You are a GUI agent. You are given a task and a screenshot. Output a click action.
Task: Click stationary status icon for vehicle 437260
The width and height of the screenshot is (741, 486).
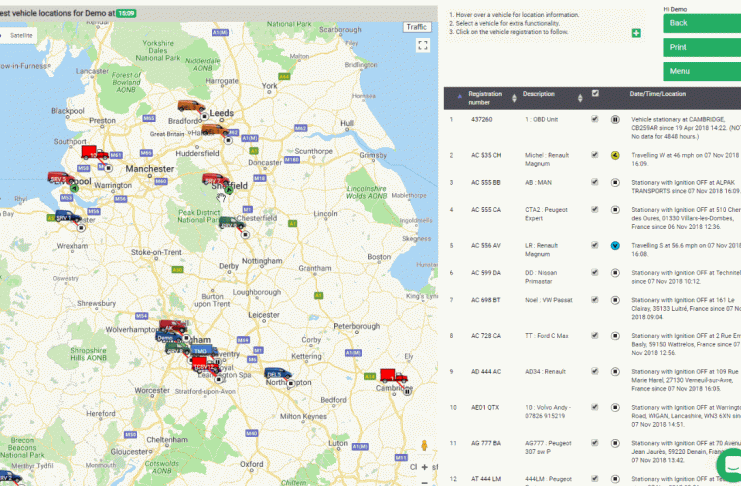[x=616, y=119]
